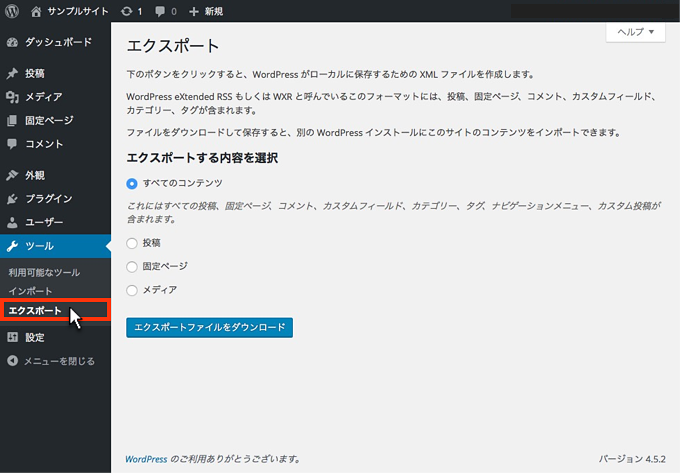Open 設定 sidebar menu label
680x473 pixels.
pos(35,337)
